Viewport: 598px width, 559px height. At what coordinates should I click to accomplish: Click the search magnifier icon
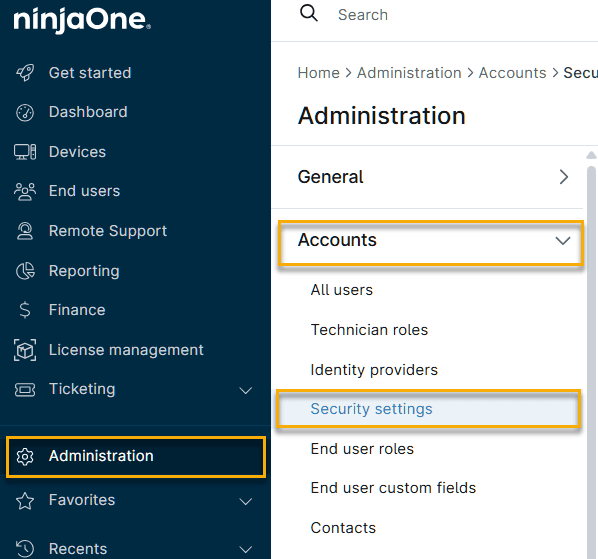tap(309, 14)
